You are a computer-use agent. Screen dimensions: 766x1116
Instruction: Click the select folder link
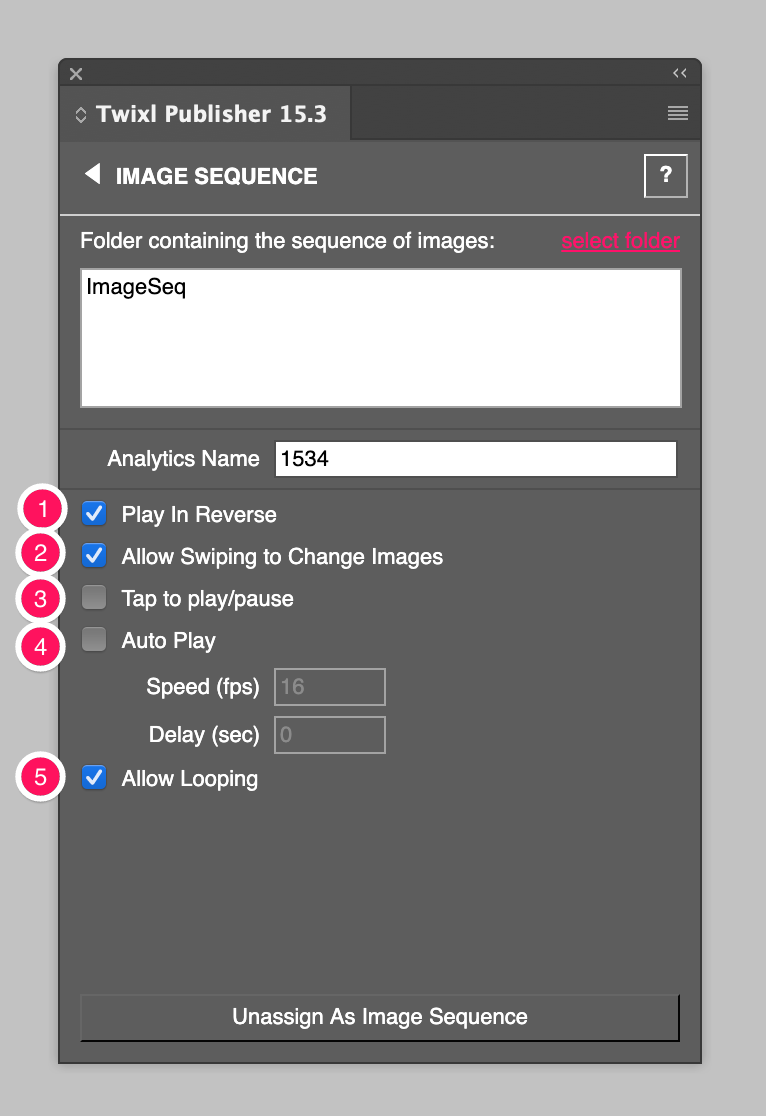coord(620,241)
